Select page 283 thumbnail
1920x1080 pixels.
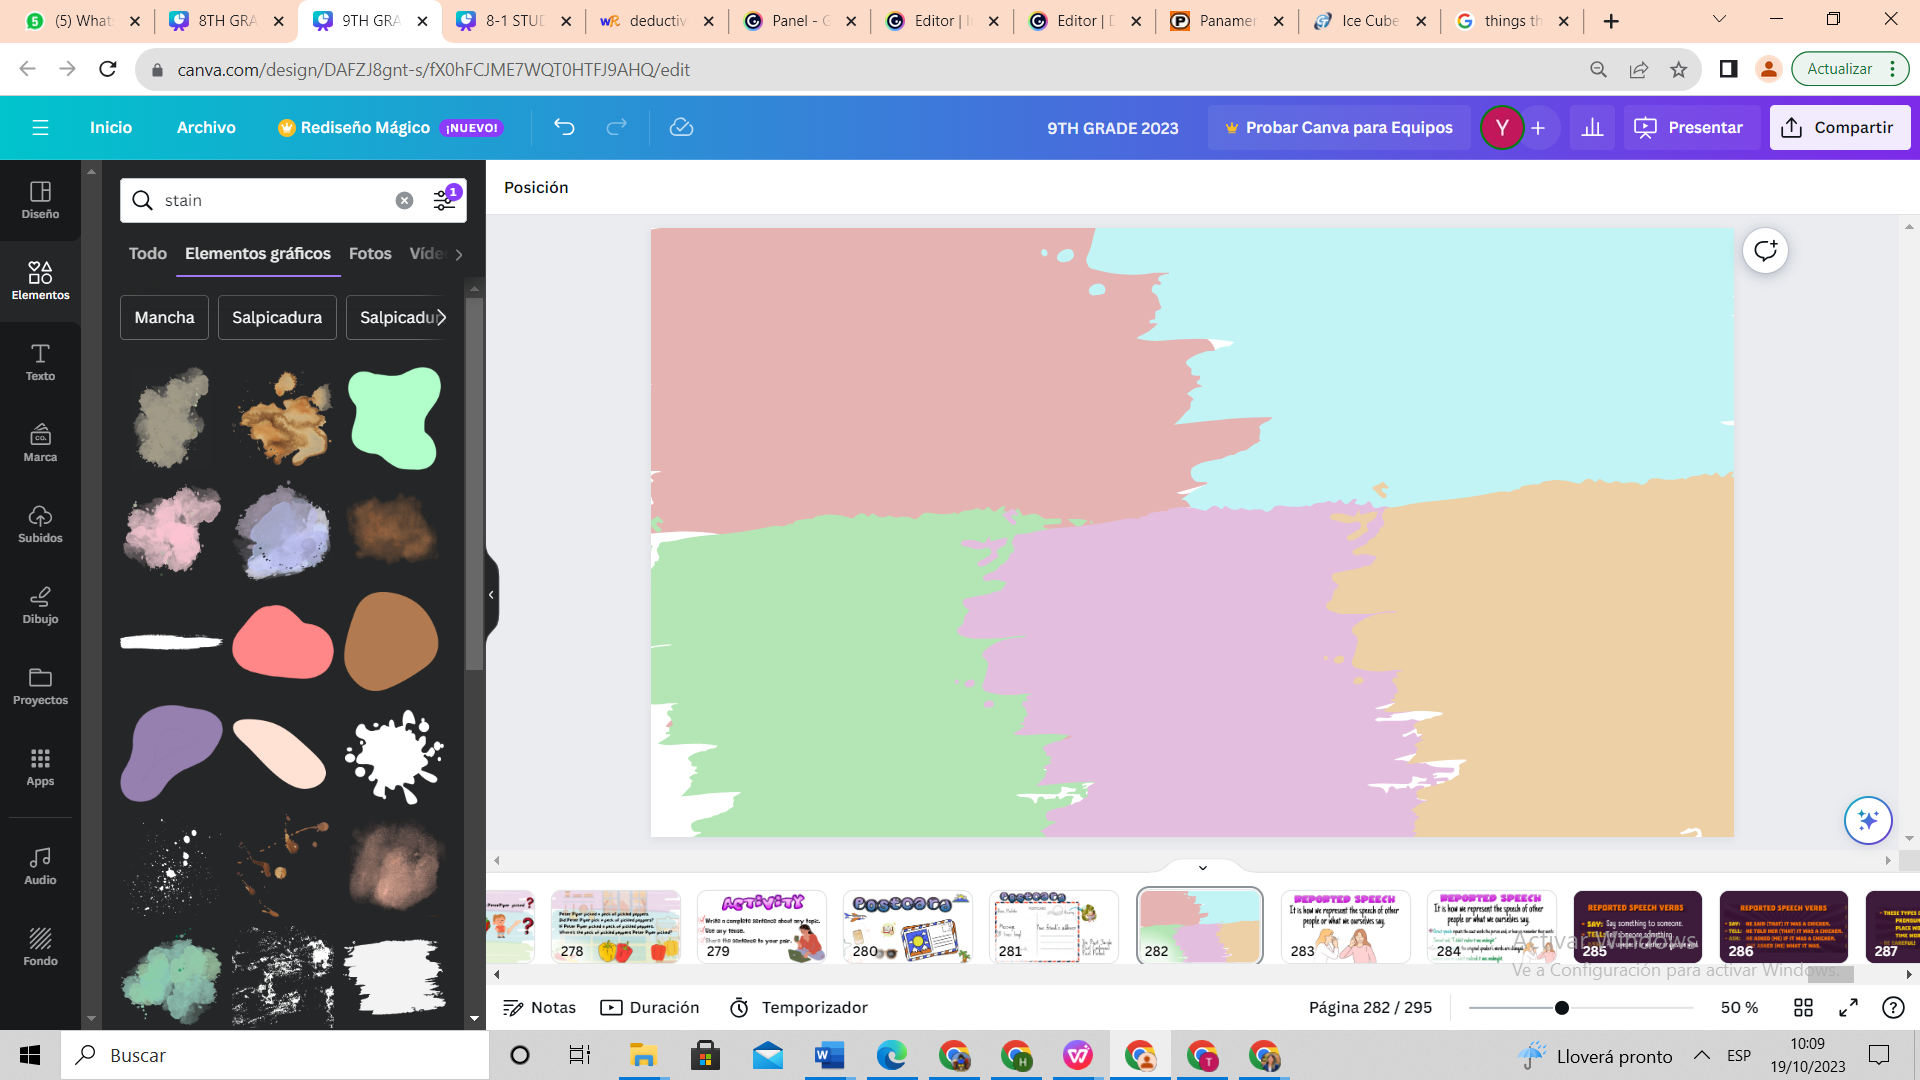[1345, 926]
